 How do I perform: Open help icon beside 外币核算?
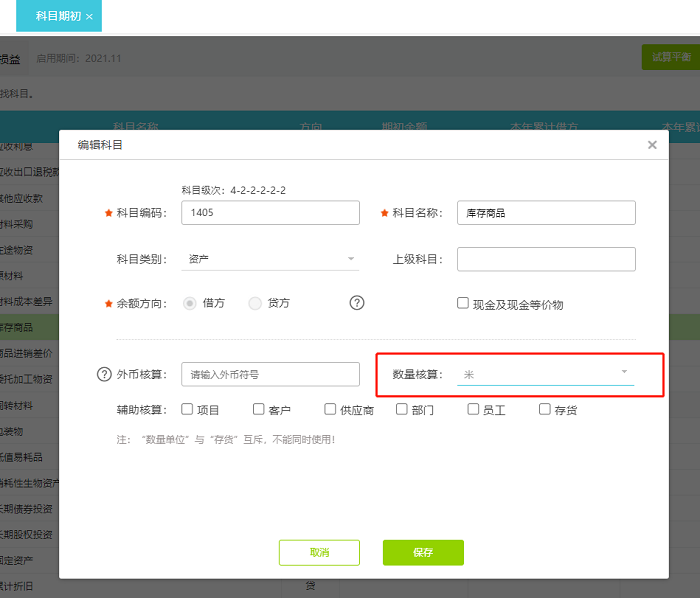coord(104,374)
